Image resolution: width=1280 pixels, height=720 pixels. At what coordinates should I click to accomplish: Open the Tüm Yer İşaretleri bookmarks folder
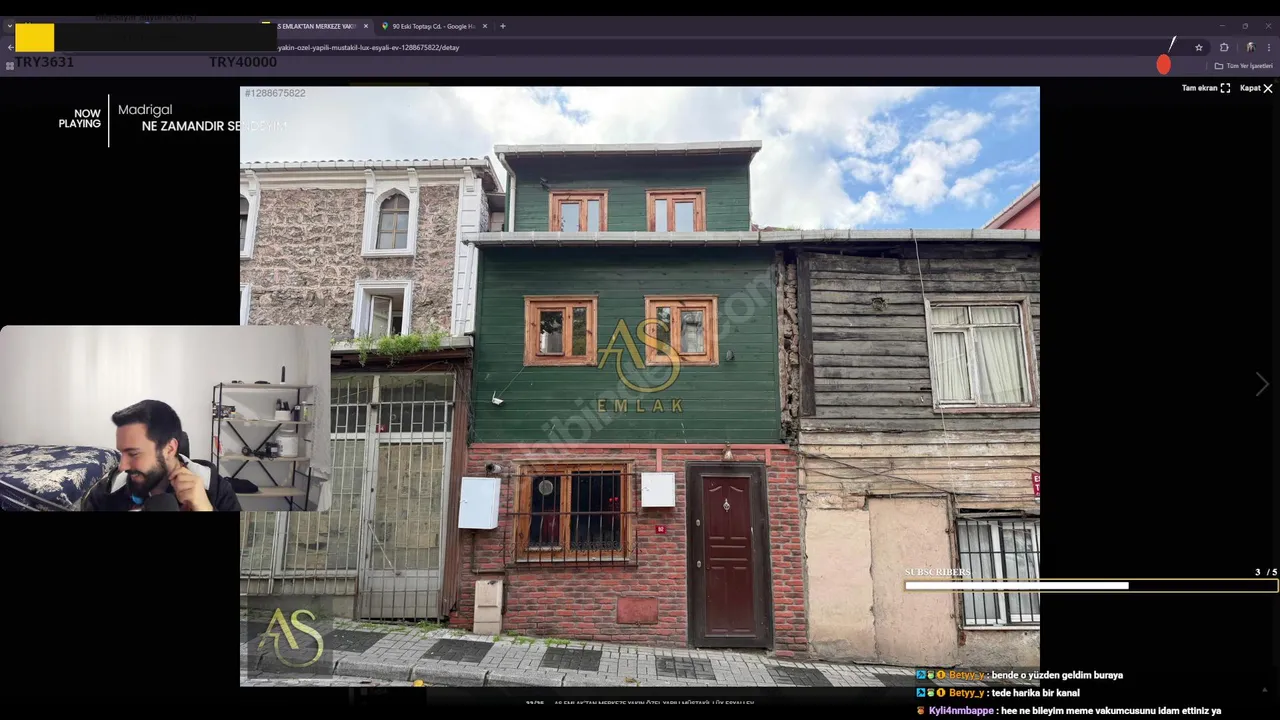(x=1244, y=66)
